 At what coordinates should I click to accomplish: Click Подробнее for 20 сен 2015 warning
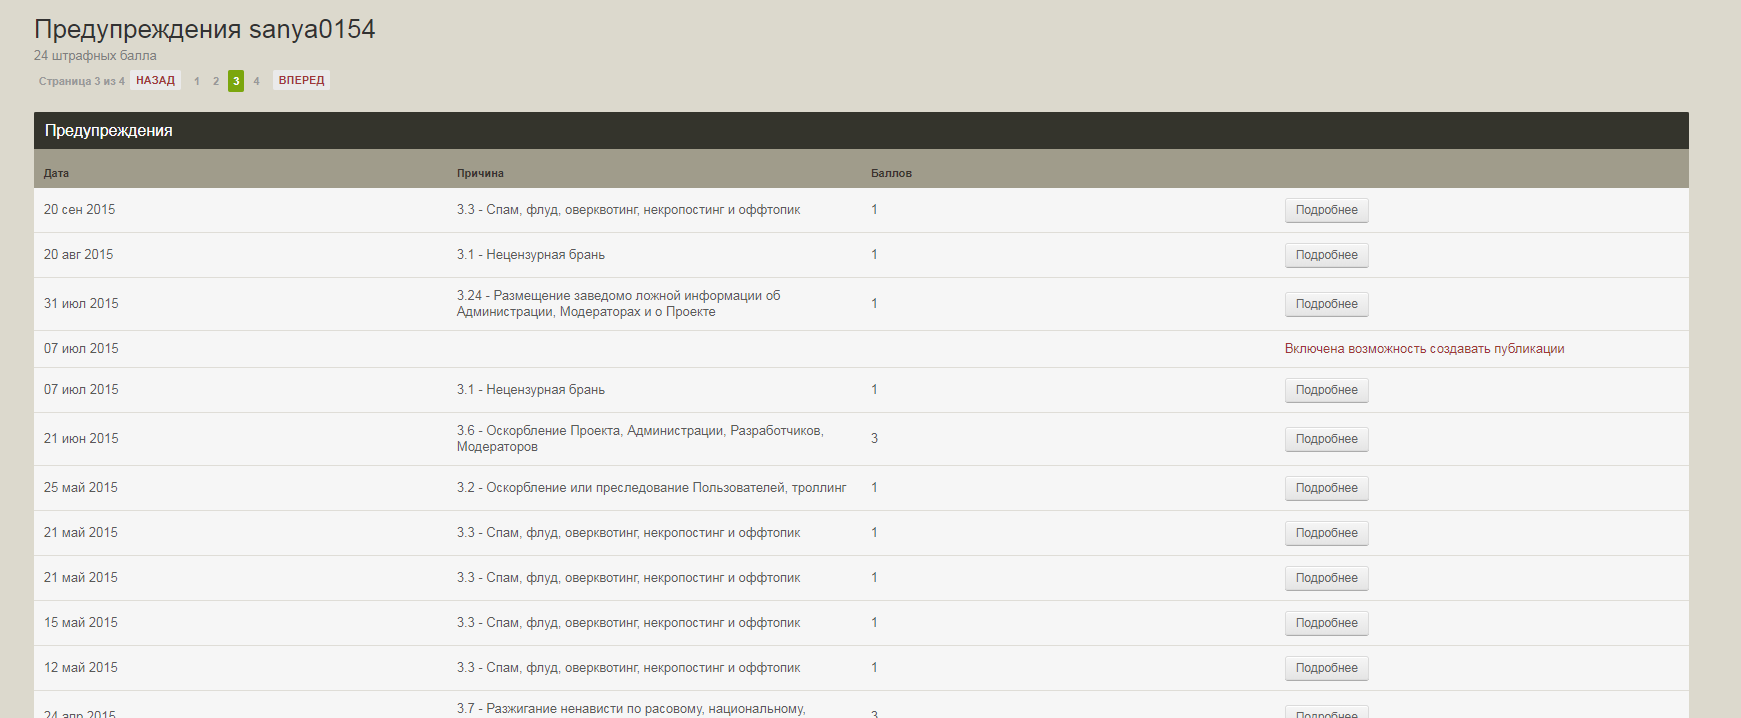coord(1326,210)
